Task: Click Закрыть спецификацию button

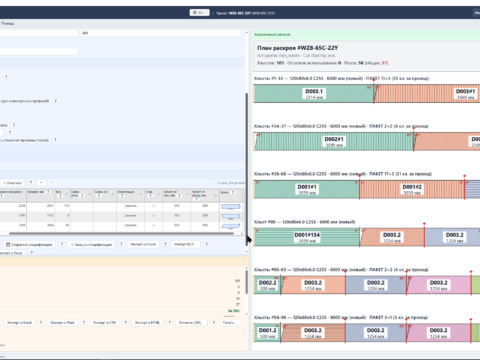Action: [92, 244]
